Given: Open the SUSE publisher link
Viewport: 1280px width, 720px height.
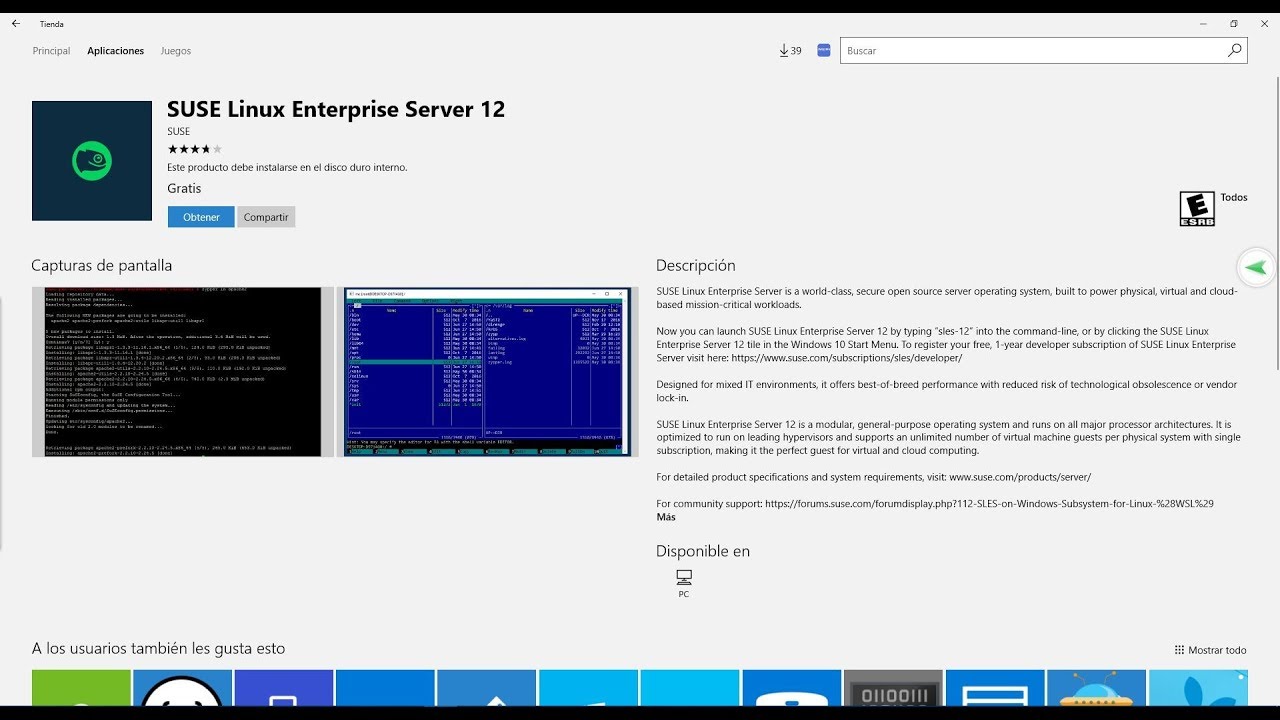Looking at the screenshot, I should coord(178,131).
